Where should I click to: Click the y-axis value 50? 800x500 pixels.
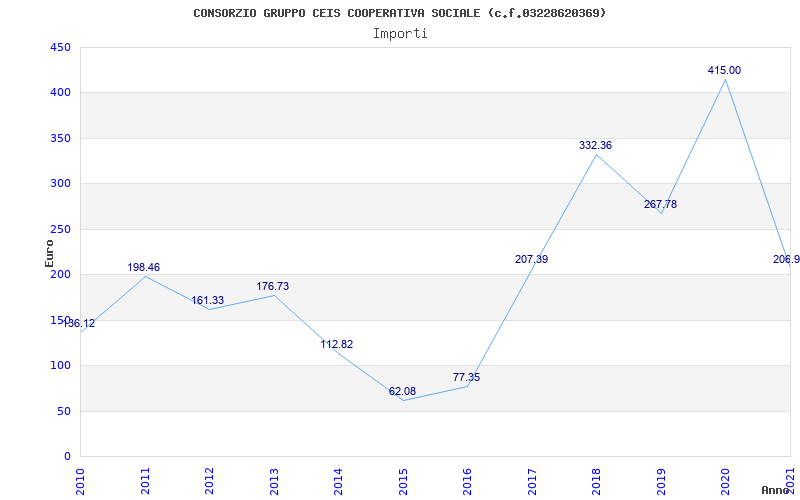click(64, 411)
